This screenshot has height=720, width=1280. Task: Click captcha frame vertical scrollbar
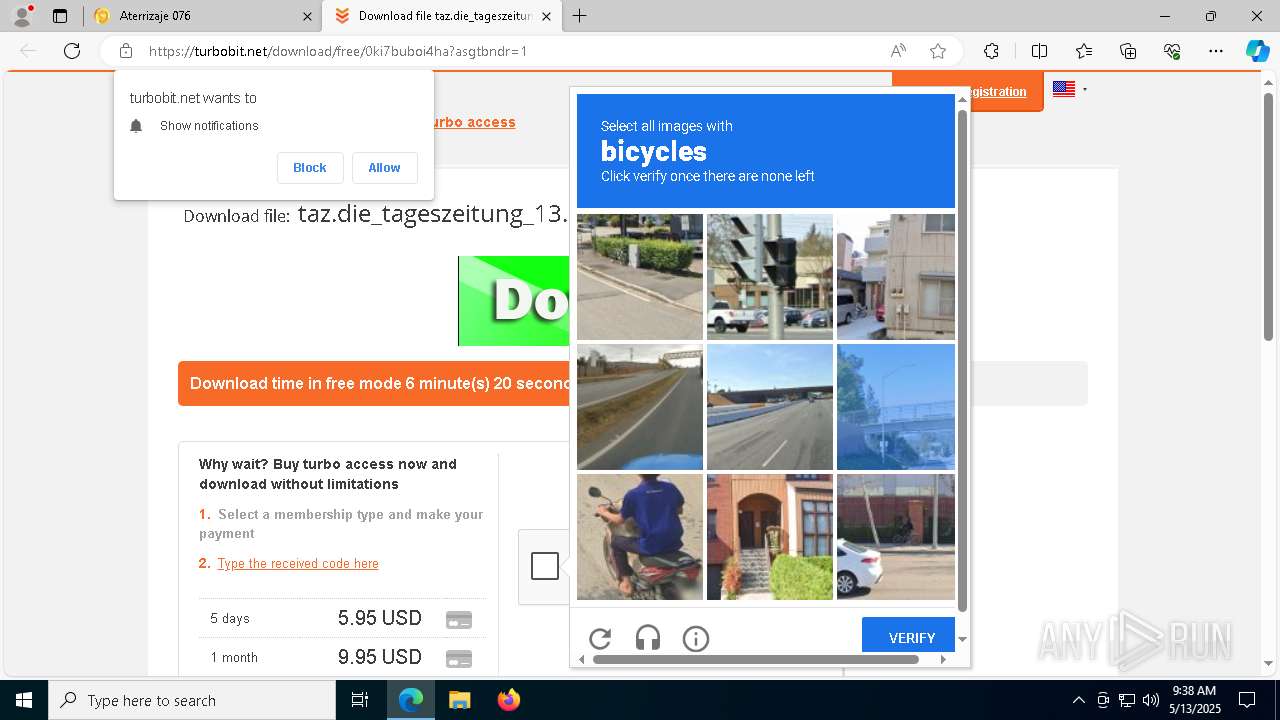pos(963,360)
